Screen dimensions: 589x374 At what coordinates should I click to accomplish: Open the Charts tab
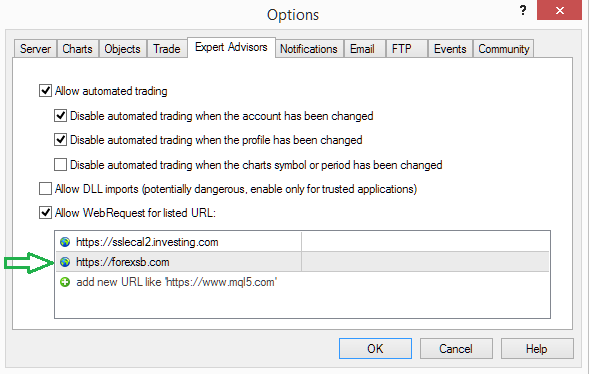coord(77,49)
